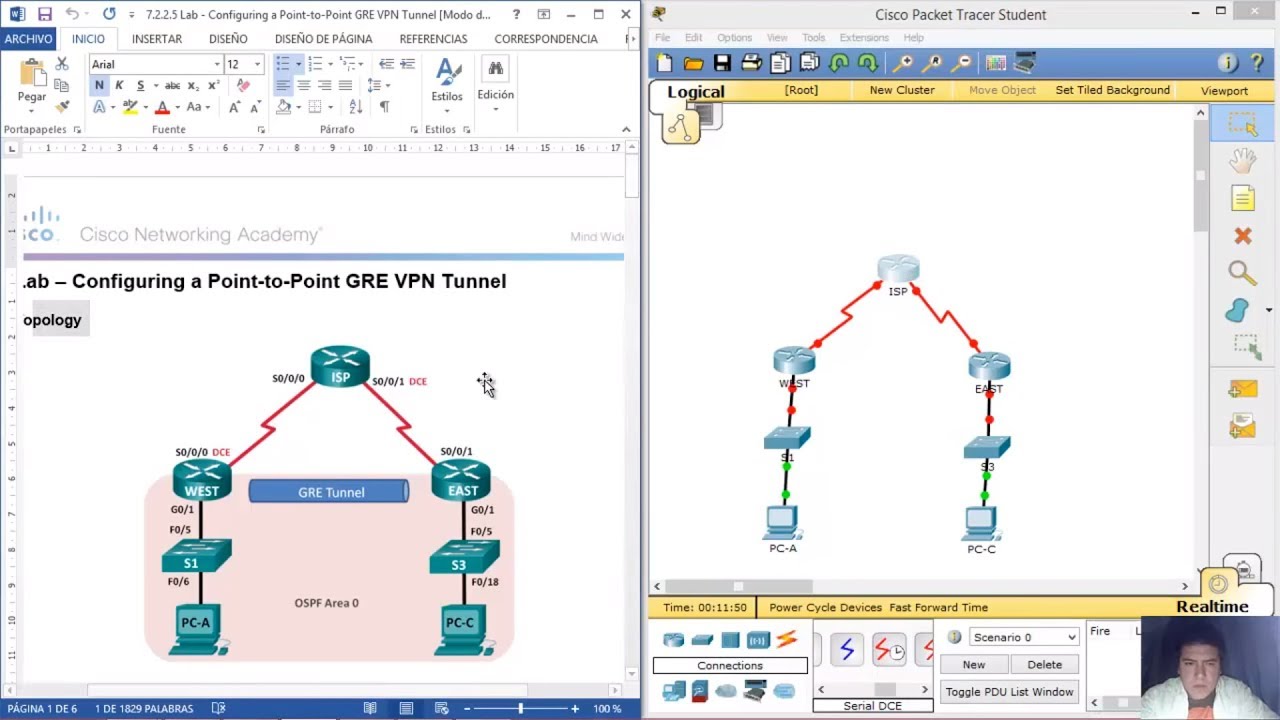
Task: Align text left in Word
Action: pyautogui.click(x=283, y=86)
